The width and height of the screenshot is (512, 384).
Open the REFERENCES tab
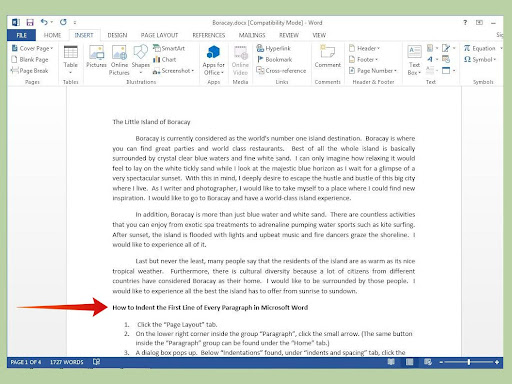(x=209, y=35)
